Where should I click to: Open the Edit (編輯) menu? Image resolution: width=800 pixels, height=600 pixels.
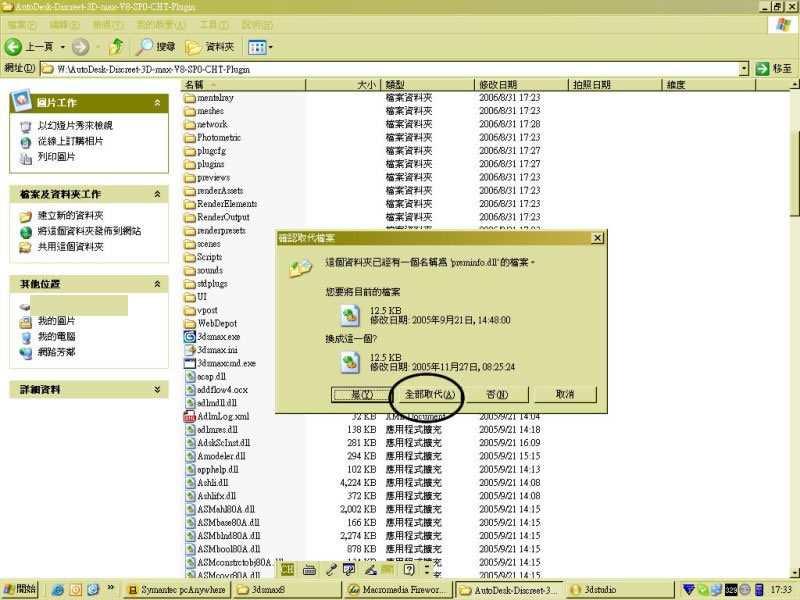pos(64,25)
